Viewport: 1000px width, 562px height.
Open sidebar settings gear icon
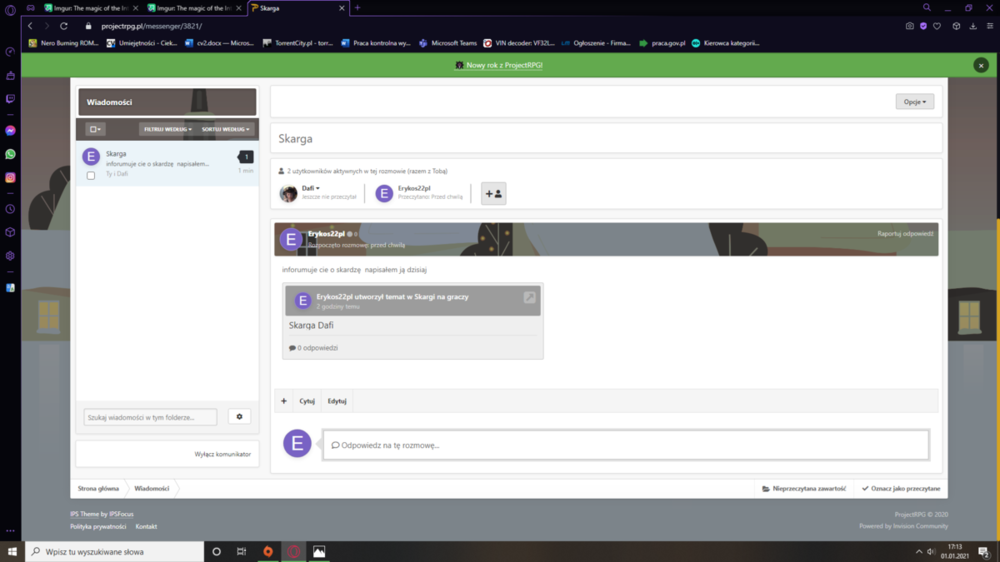pyautogui.click(x=10, y=256)
